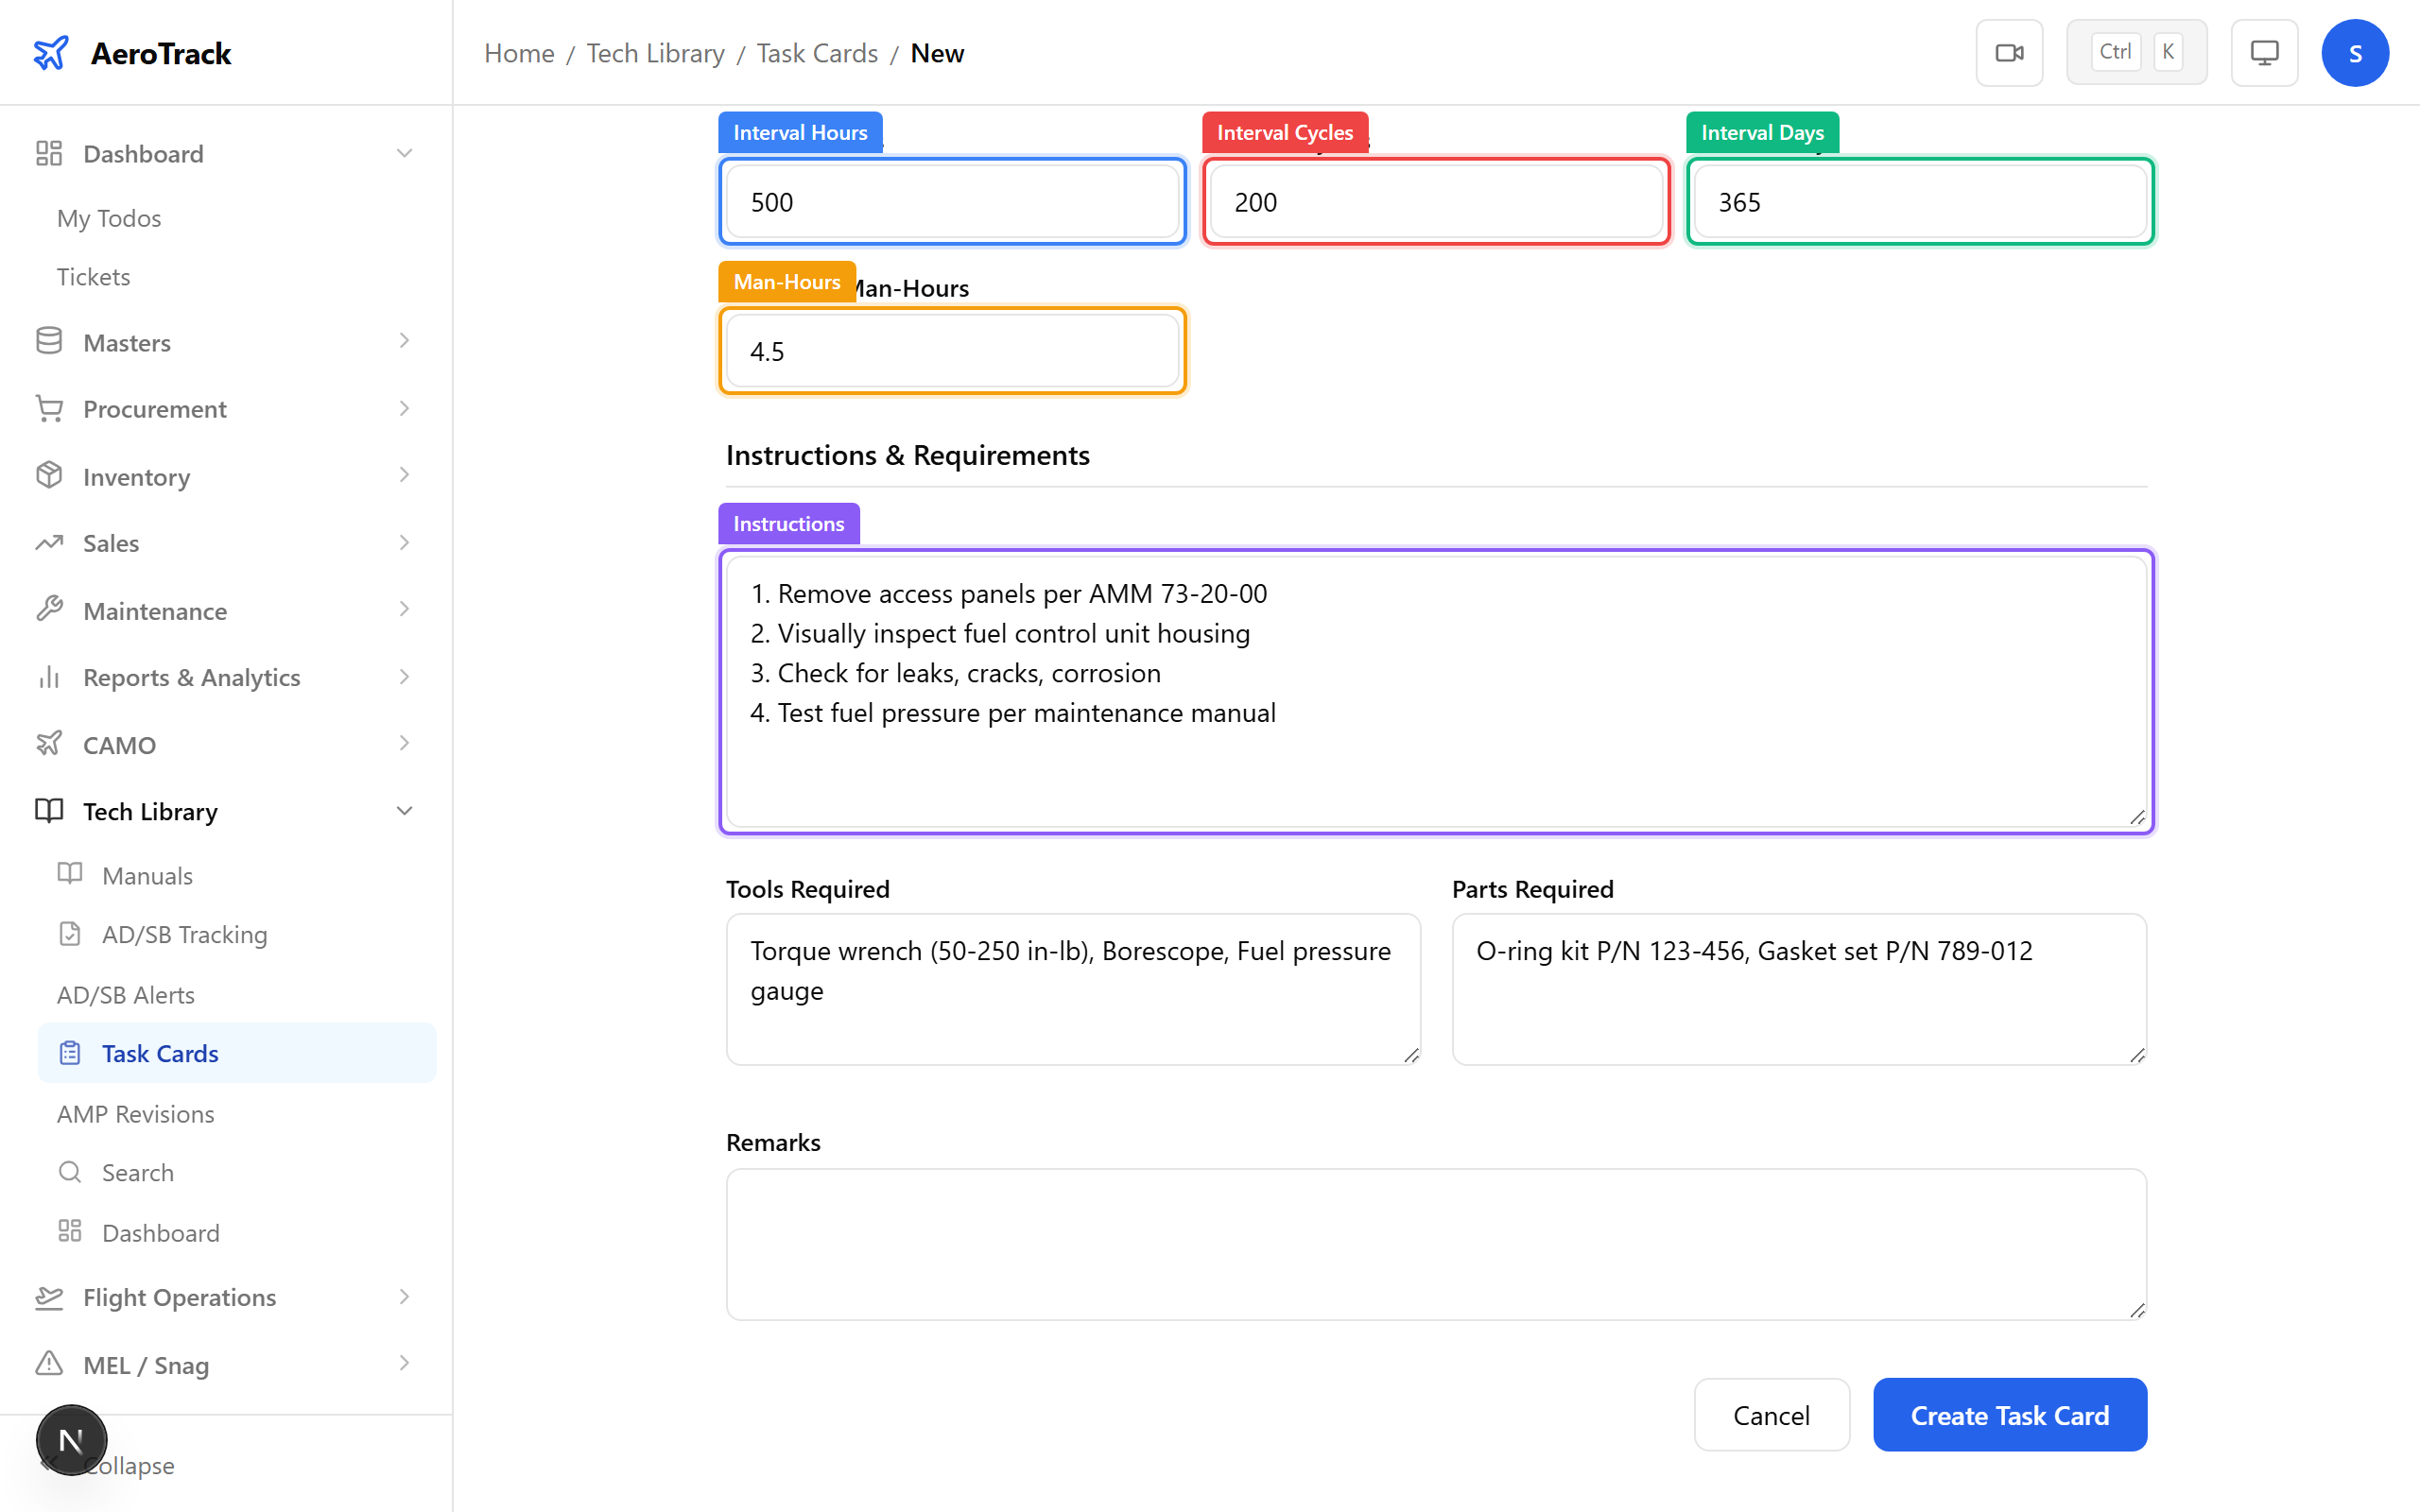Click the Create Task Card button
Image resolution: width=2420 pixels, height=1512 pixels.
click(2010, 1415)
